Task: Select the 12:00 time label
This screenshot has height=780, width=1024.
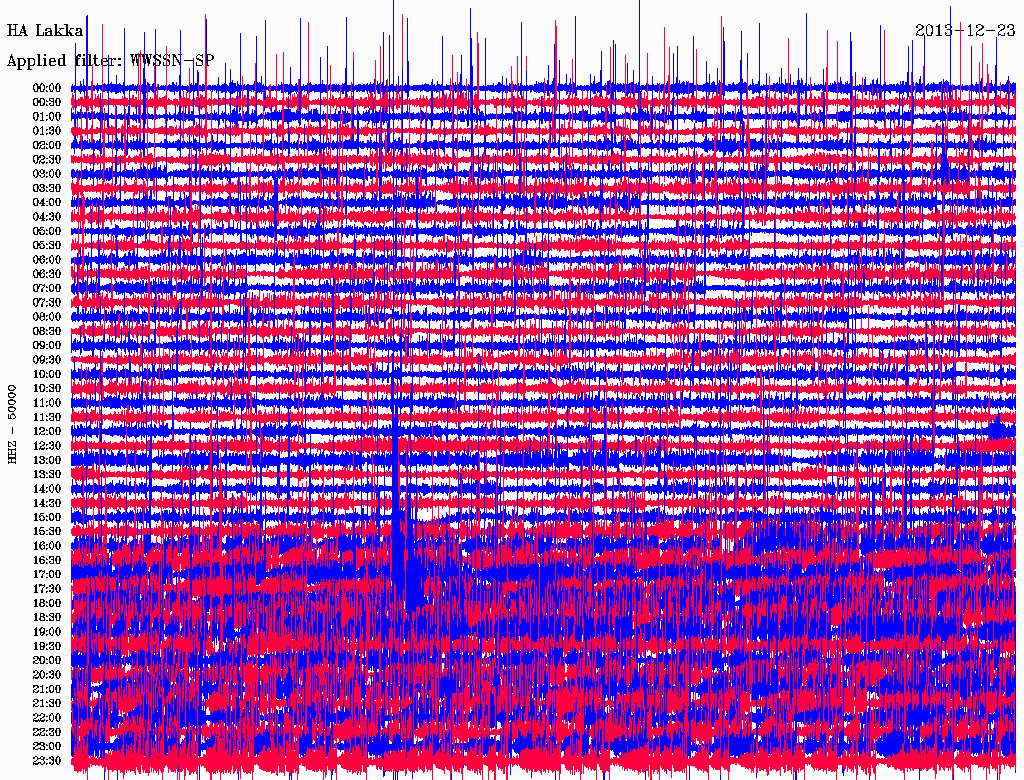Action: (47, 431)
